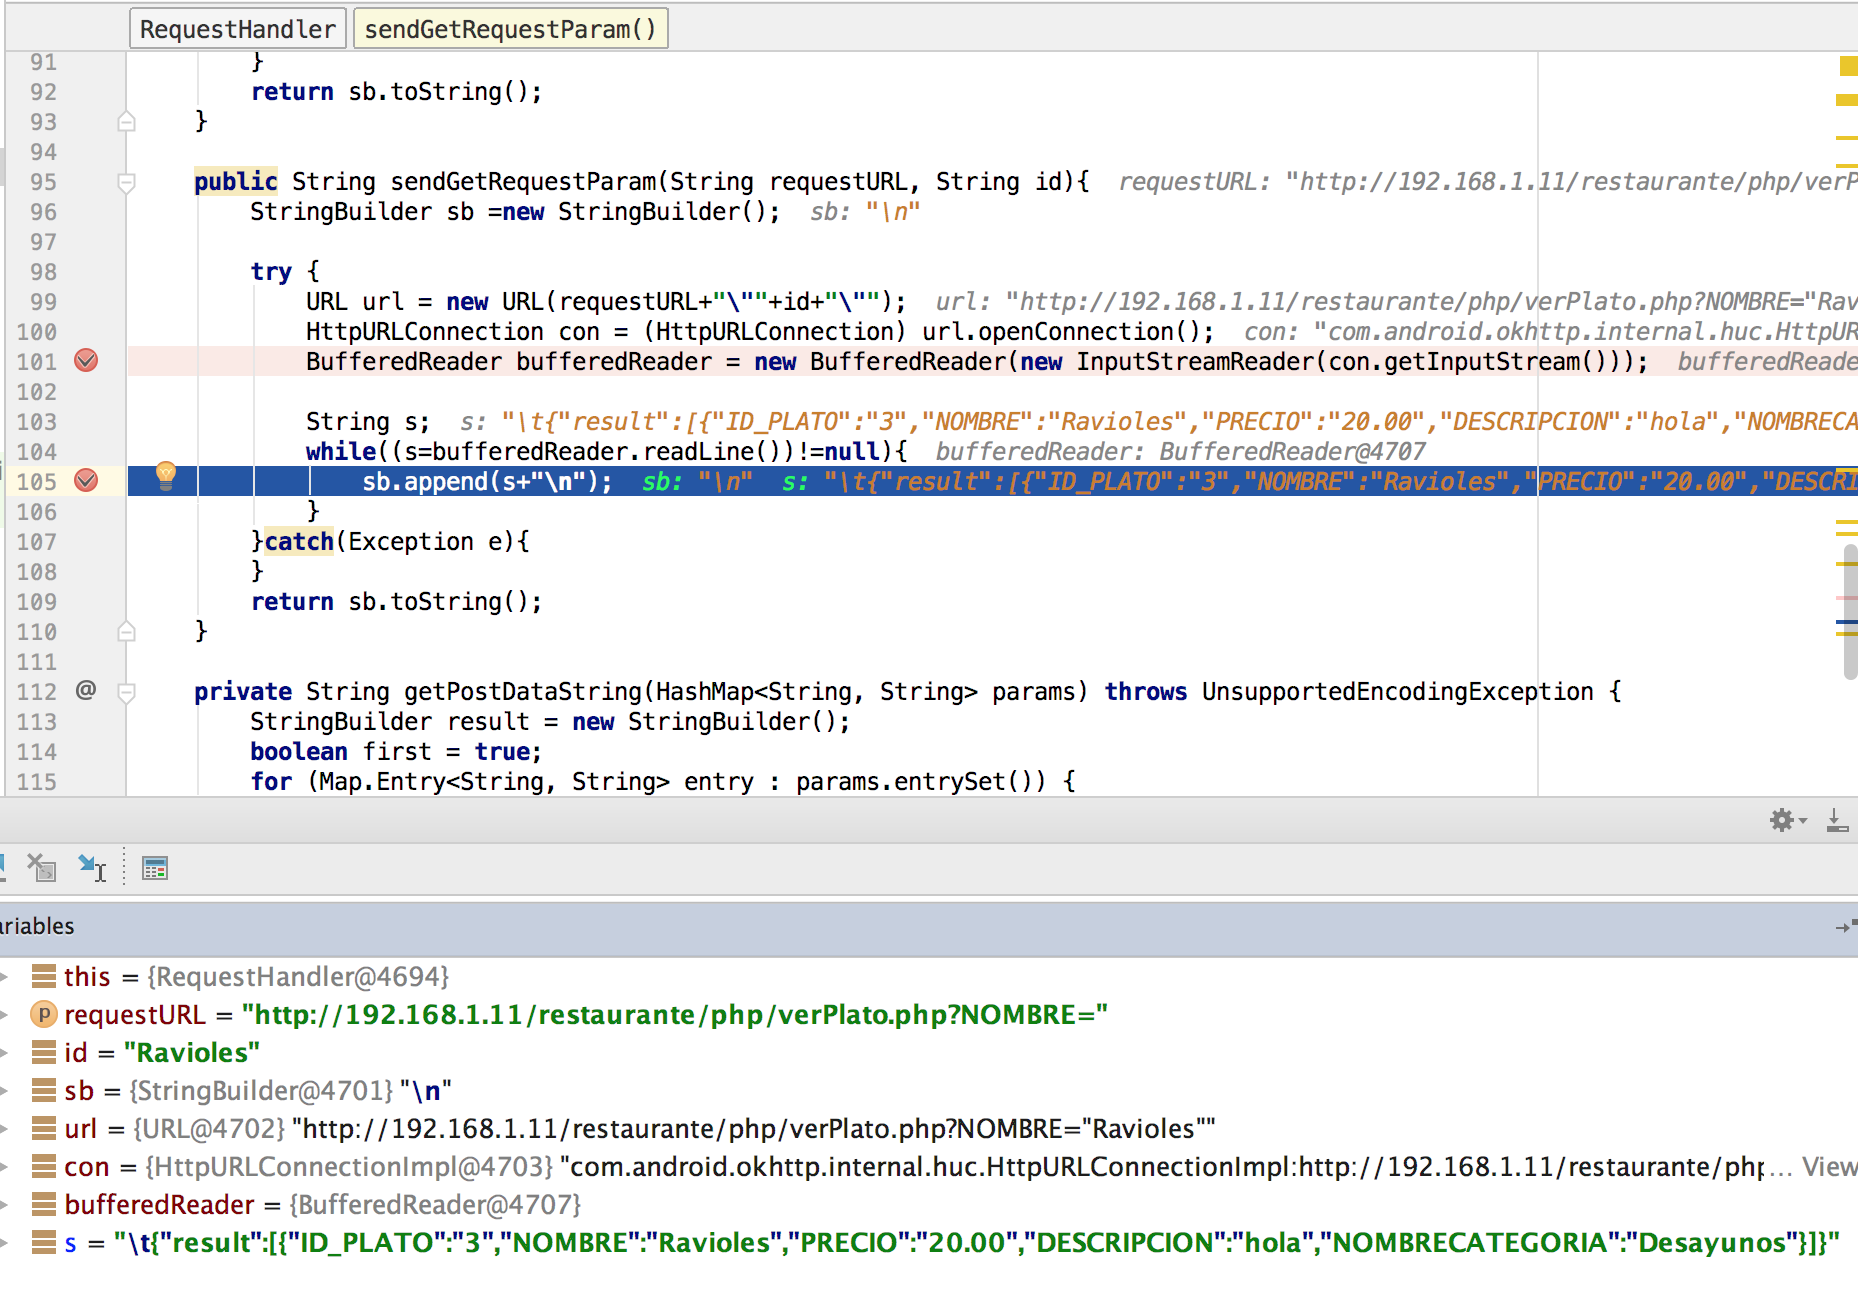This screenshot has width=1858, height=1314.
Task: Click the editor vertical scrollbar thumb
Action: coord(1850,610)
